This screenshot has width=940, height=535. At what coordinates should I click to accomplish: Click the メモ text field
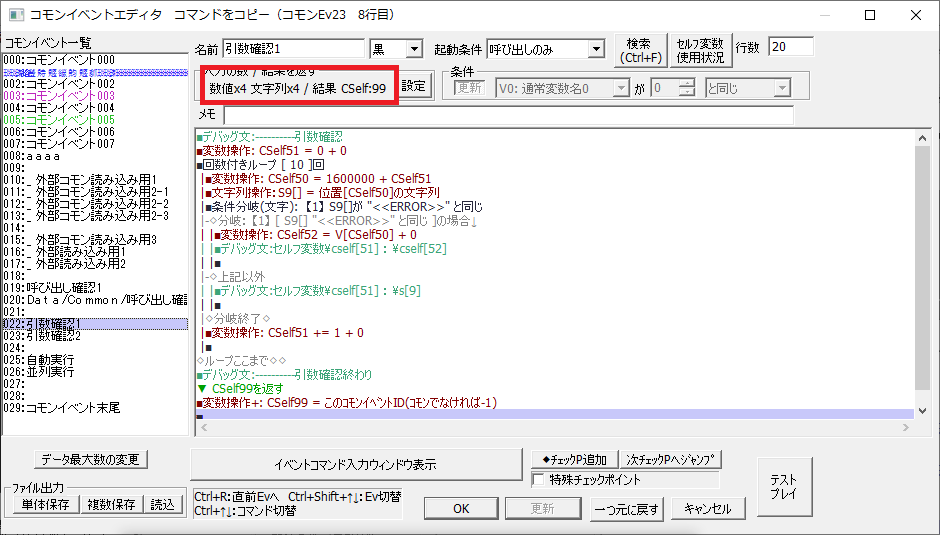[x=508, y=115]
